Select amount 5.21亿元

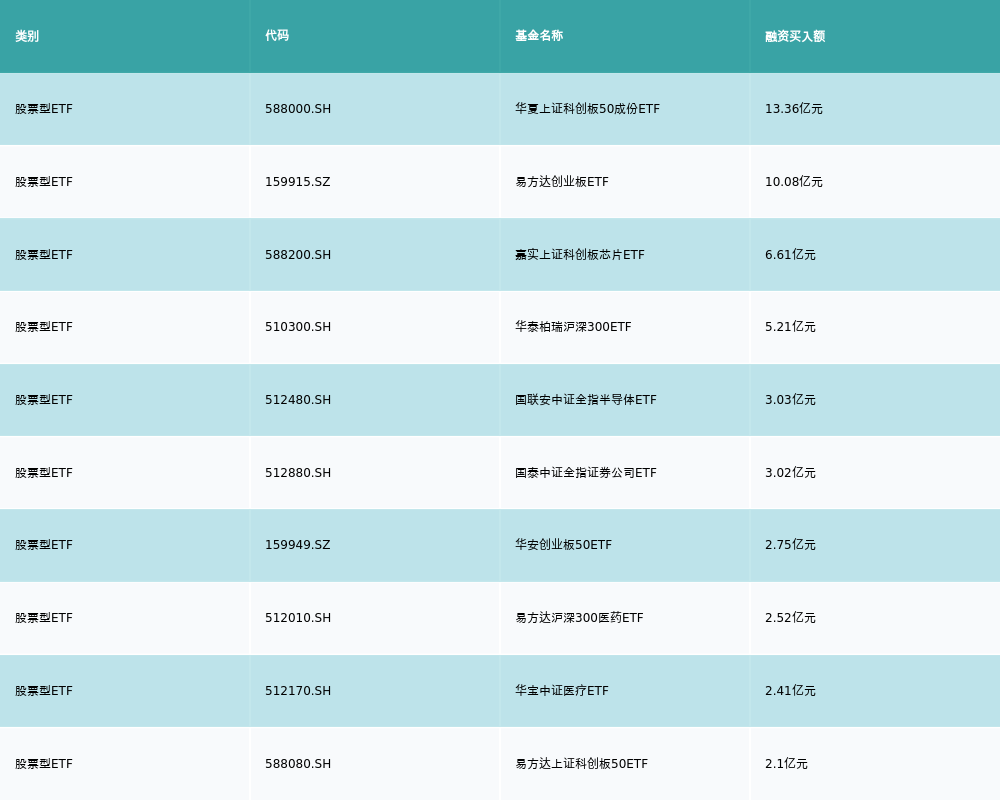point(790,327)
